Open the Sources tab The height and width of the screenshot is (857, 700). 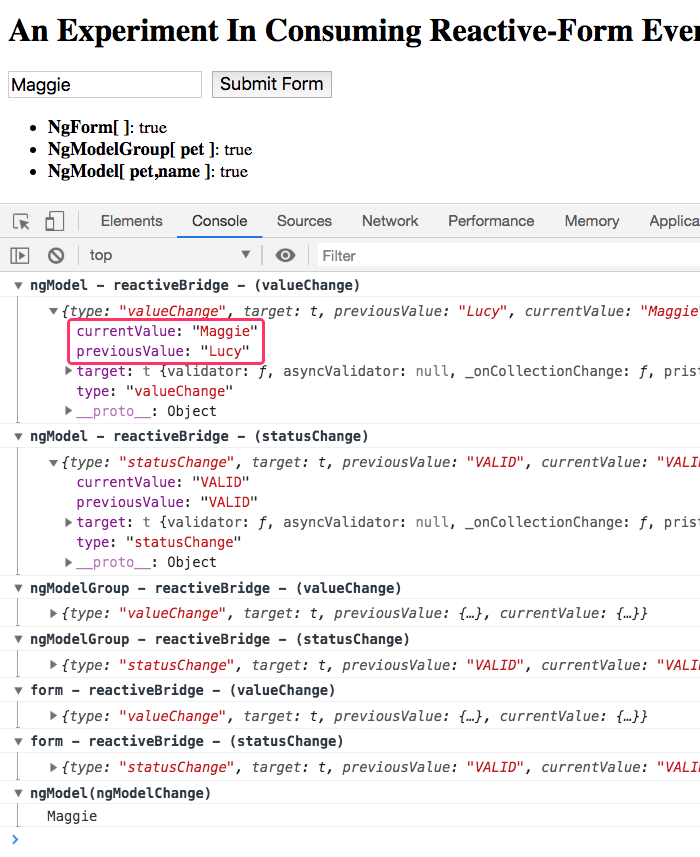[x=304, y=221]
